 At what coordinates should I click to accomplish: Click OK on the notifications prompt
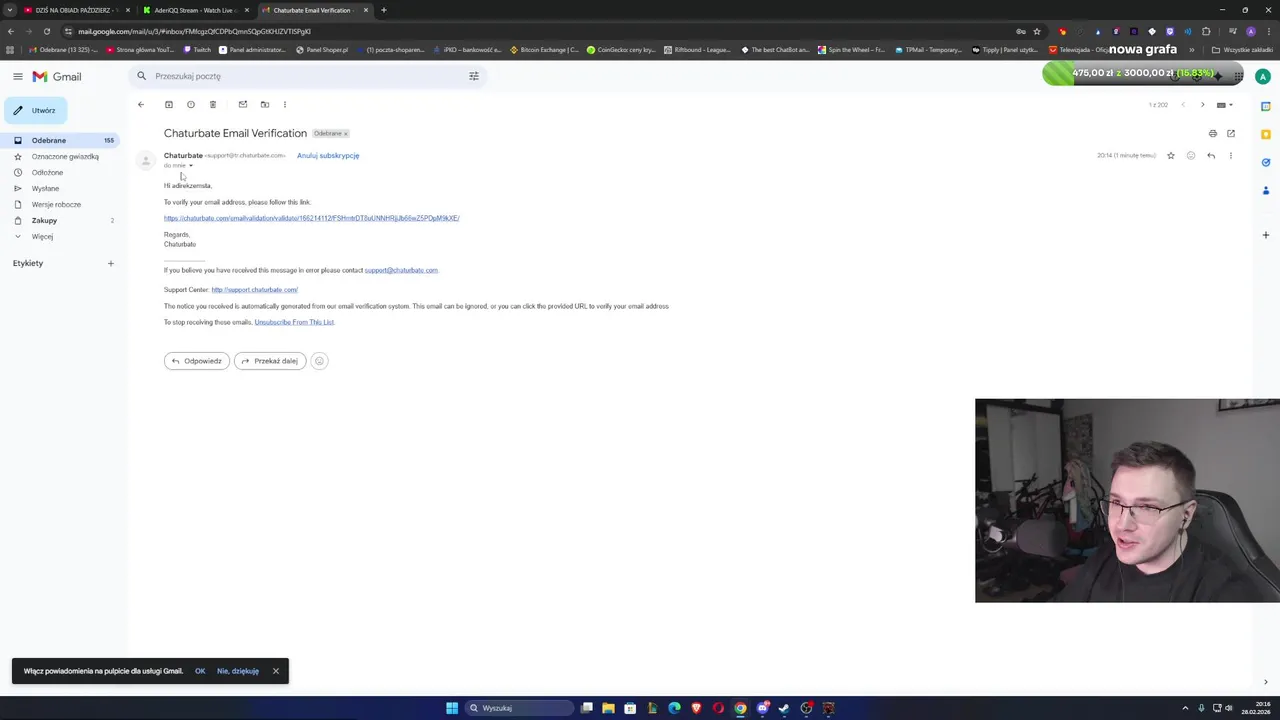coord(200,671)
